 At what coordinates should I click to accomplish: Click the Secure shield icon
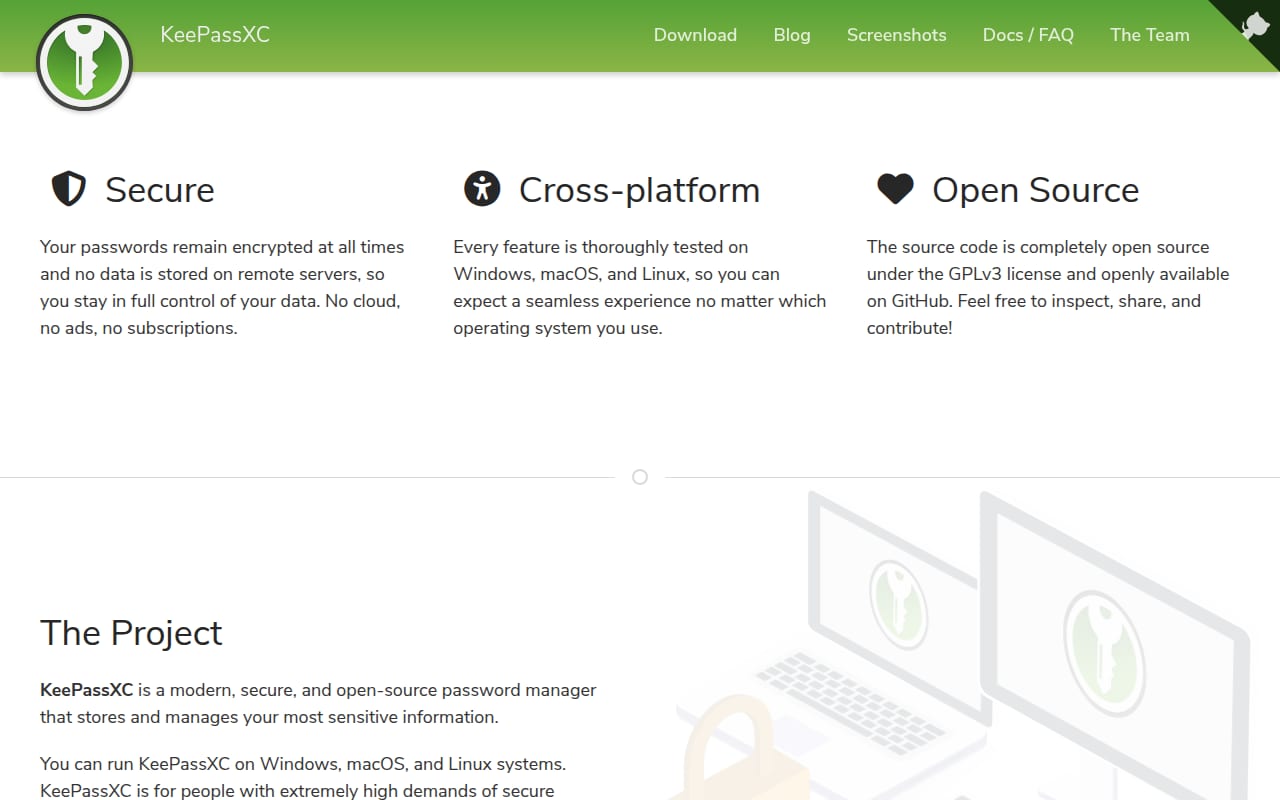click(x=69, y=188)
